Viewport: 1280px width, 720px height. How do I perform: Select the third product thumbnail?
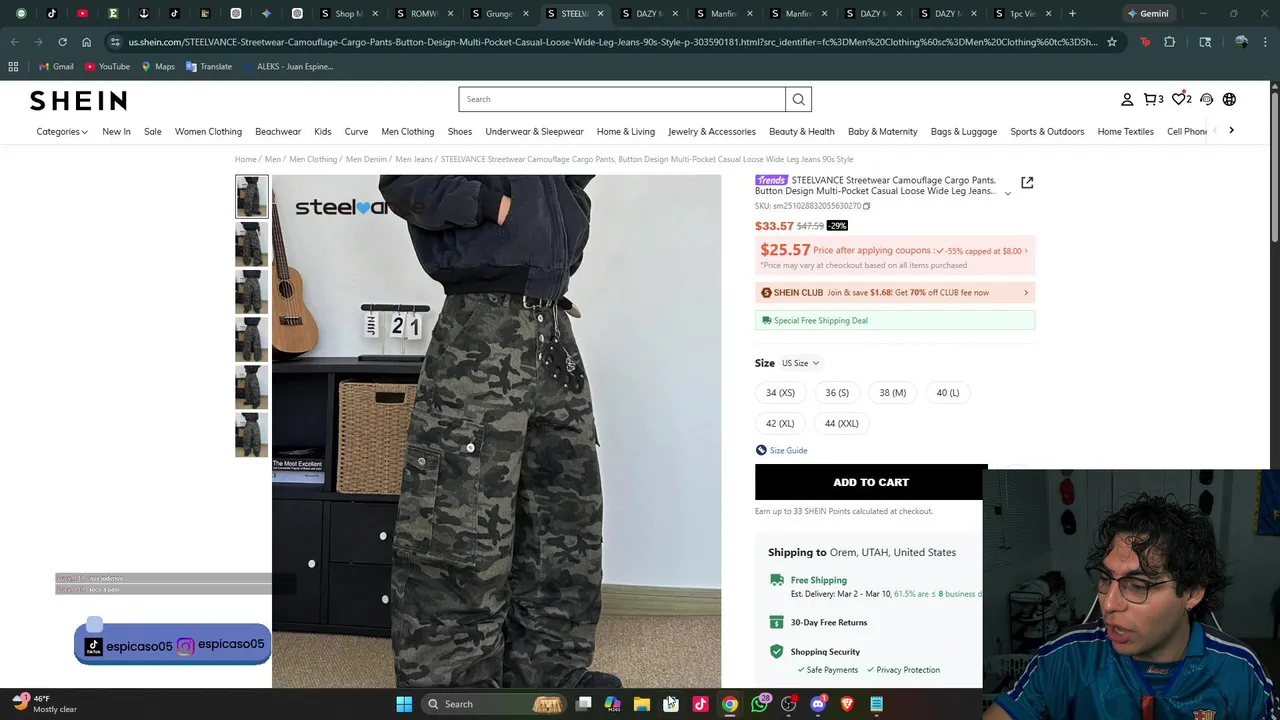click(251, 292)
